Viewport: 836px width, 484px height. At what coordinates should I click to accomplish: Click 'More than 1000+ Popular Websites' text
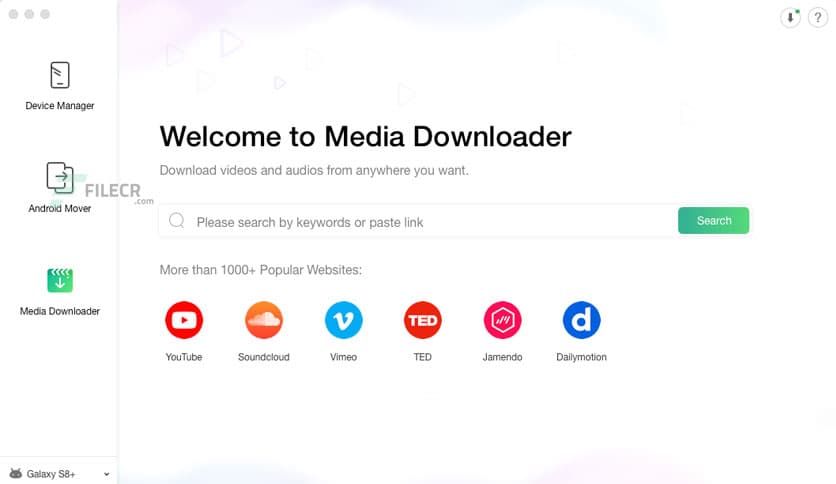(261, 270)
